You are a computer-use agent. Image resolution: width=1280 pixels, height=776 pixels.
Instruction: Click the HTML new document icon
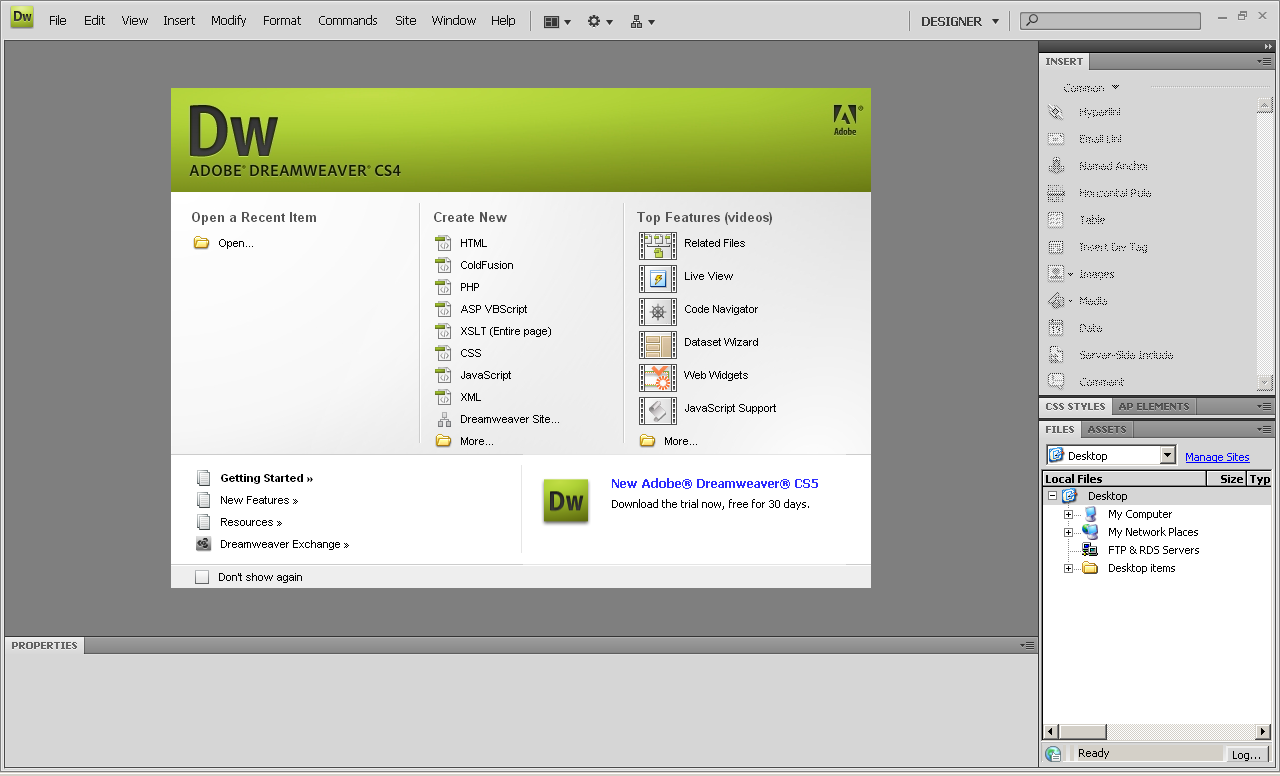click(x=444, y=243)
